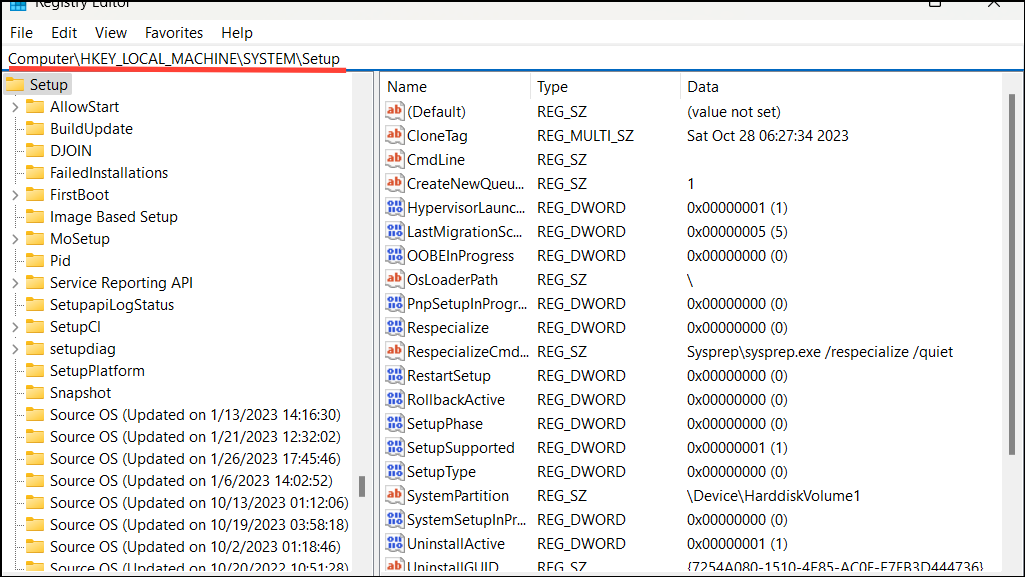Image resolution: width=1025 pixels, height=577 pixels.
Task: Click the RestartSetup DWORD icon
Action: 394,375
